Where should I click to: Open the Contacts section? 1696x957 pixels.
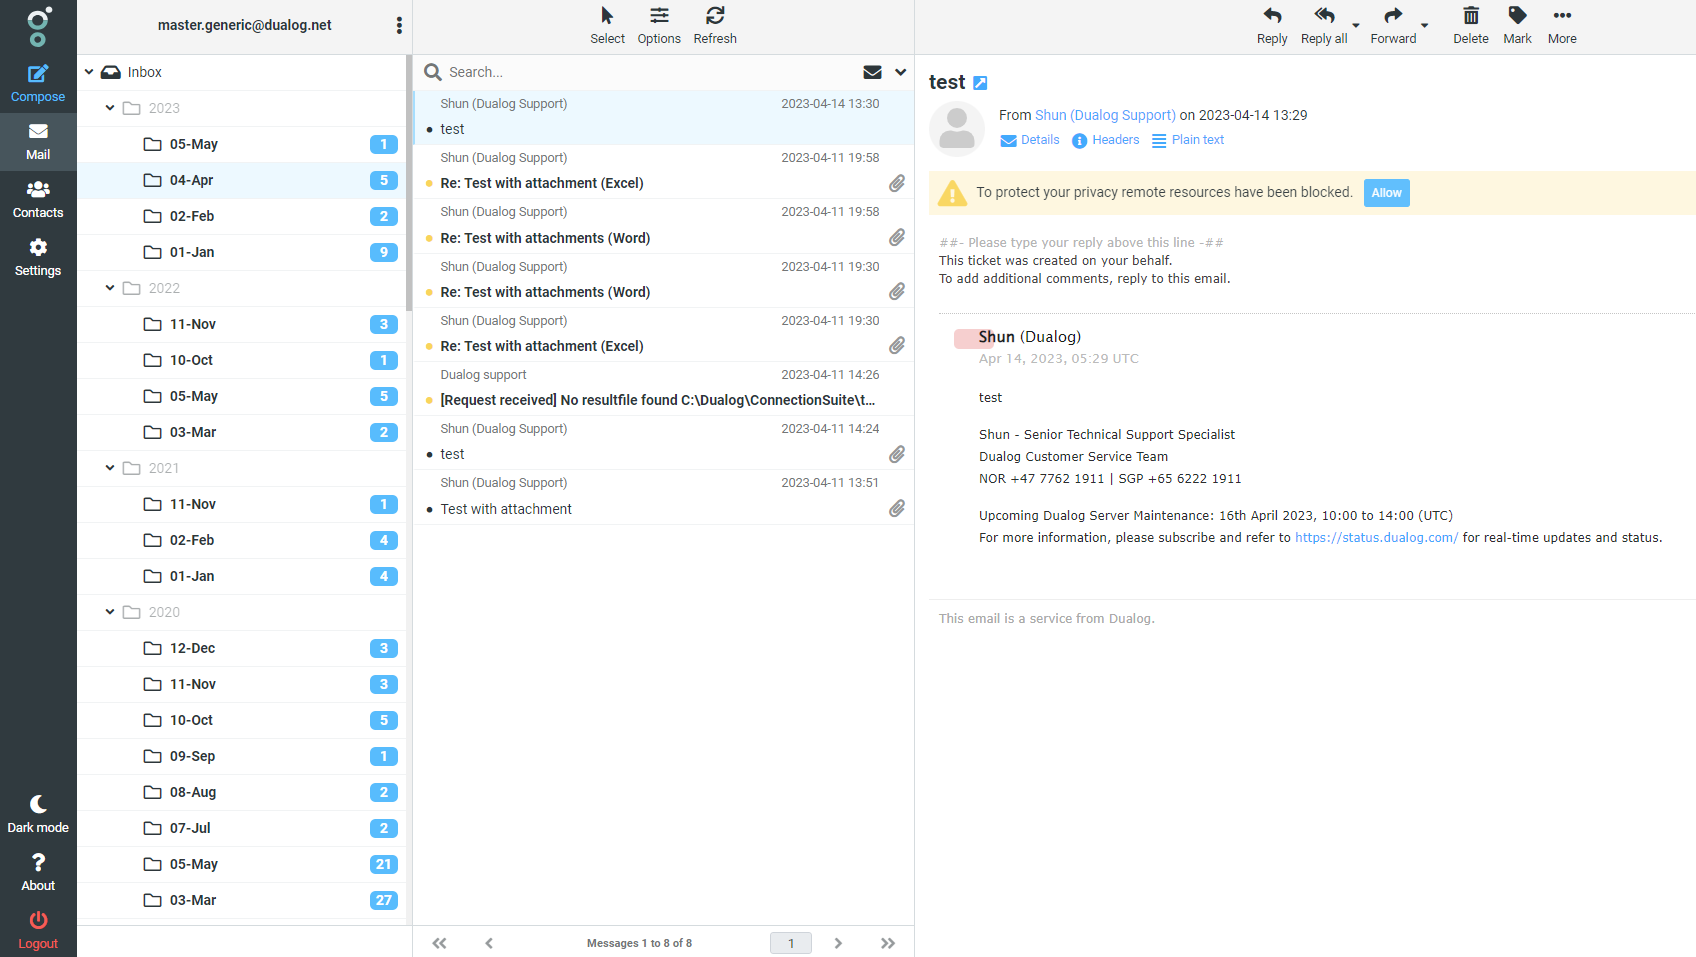point(38,200)
